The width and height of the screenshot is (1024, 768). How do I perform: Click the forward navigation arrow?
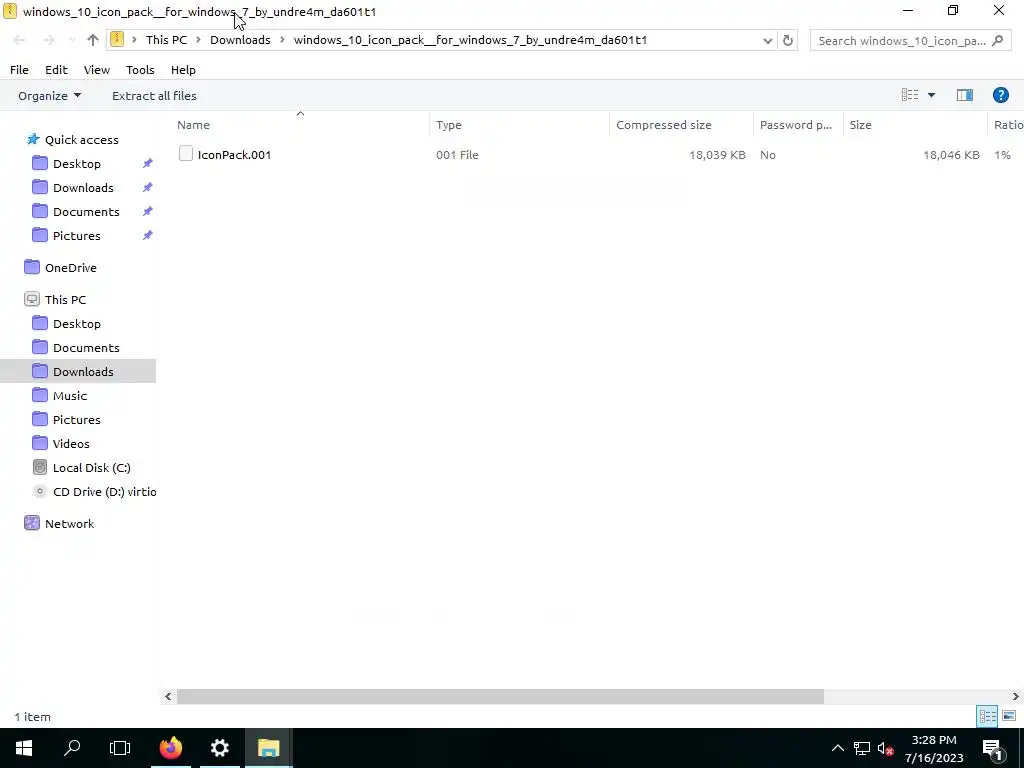[49, 40]
